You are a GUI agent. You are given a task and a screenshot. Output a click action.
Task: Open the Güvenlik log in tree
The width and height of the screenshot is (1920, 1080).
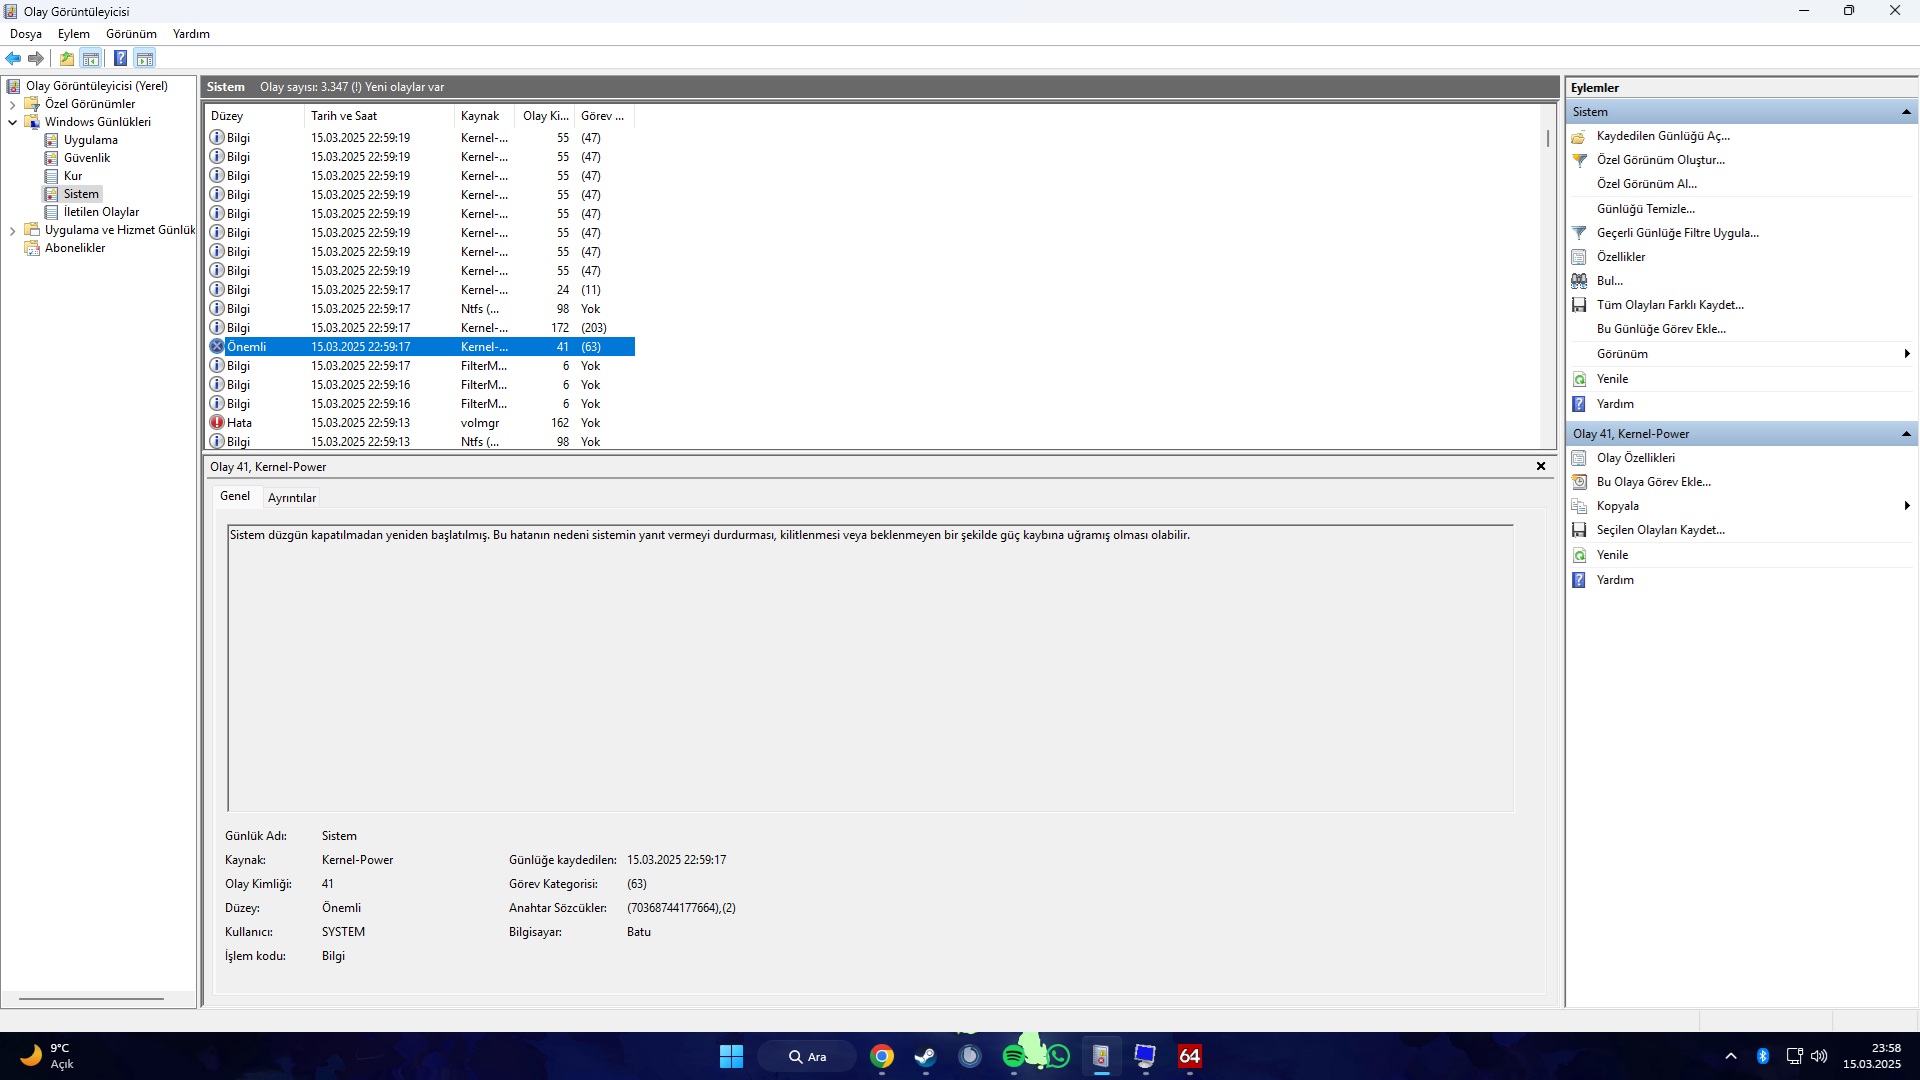(x=86, y=158)
